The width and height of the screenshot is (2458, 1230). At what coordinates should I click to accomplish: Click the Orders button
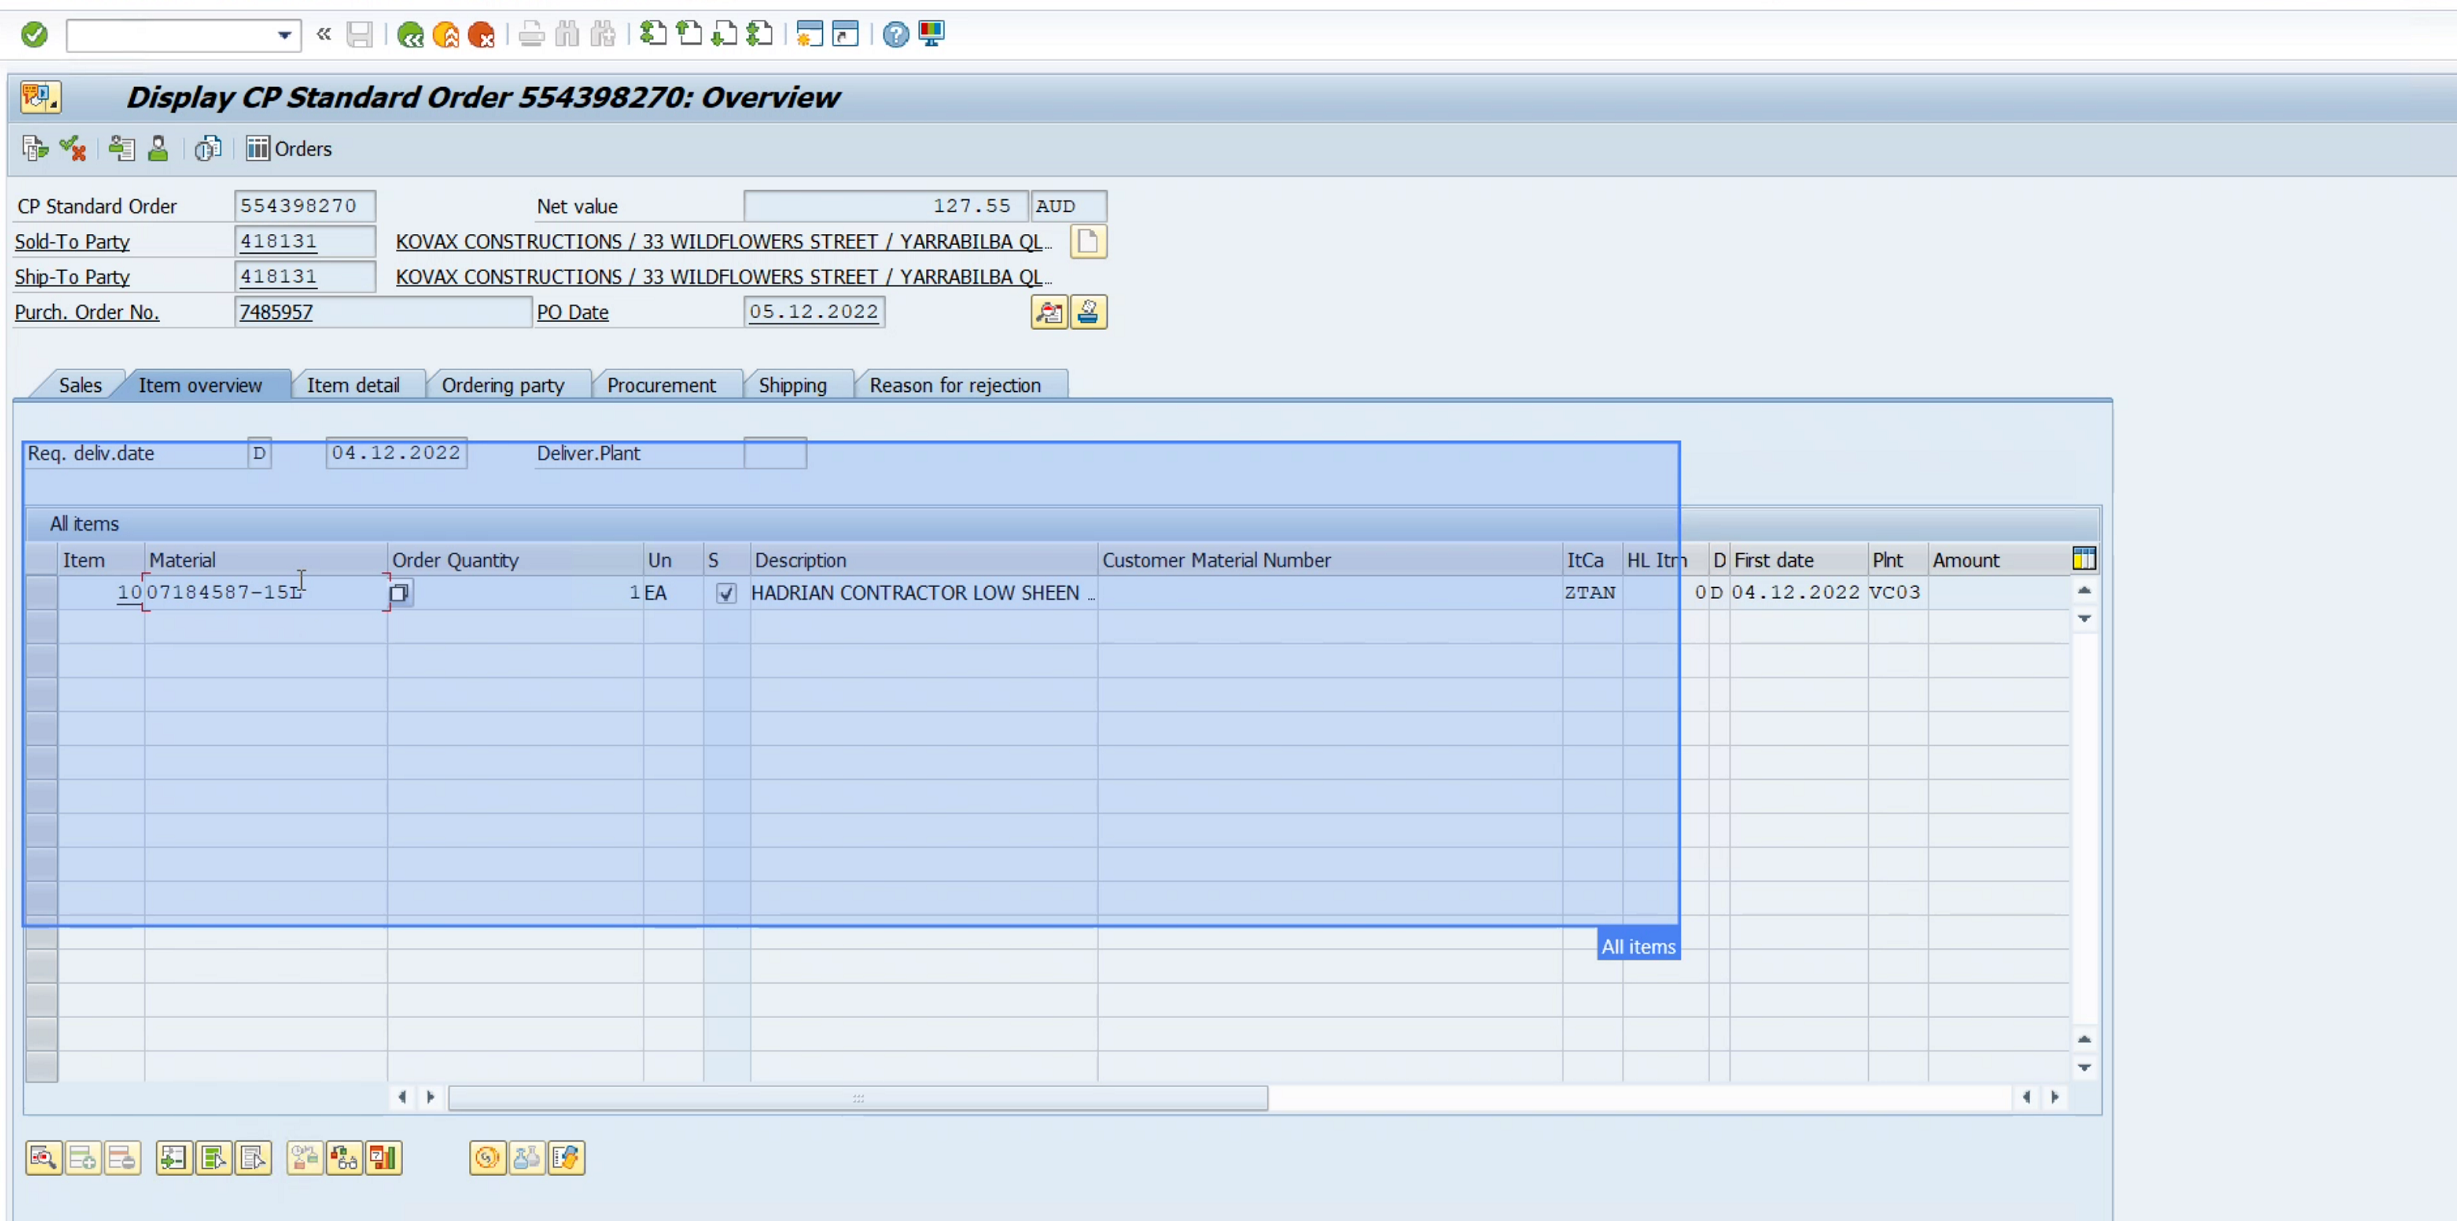click(289, 148)
